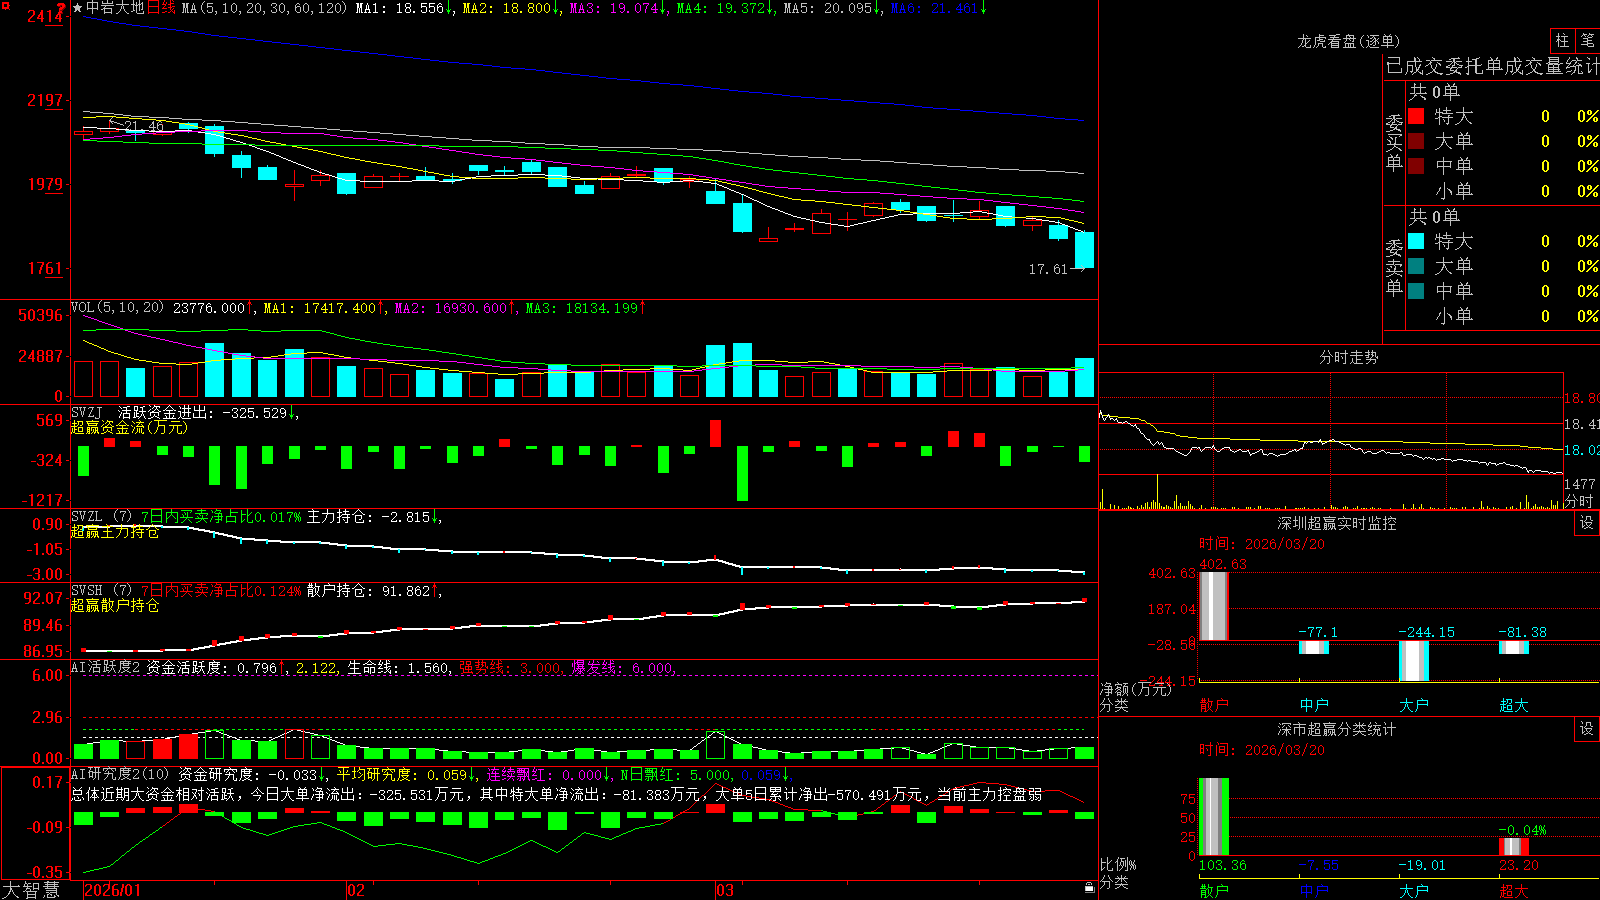Click the 超赢资金流(万元) label
The height and width of the screenshot is (900, 1600).
pyautogui.click(x=129, y=427)
